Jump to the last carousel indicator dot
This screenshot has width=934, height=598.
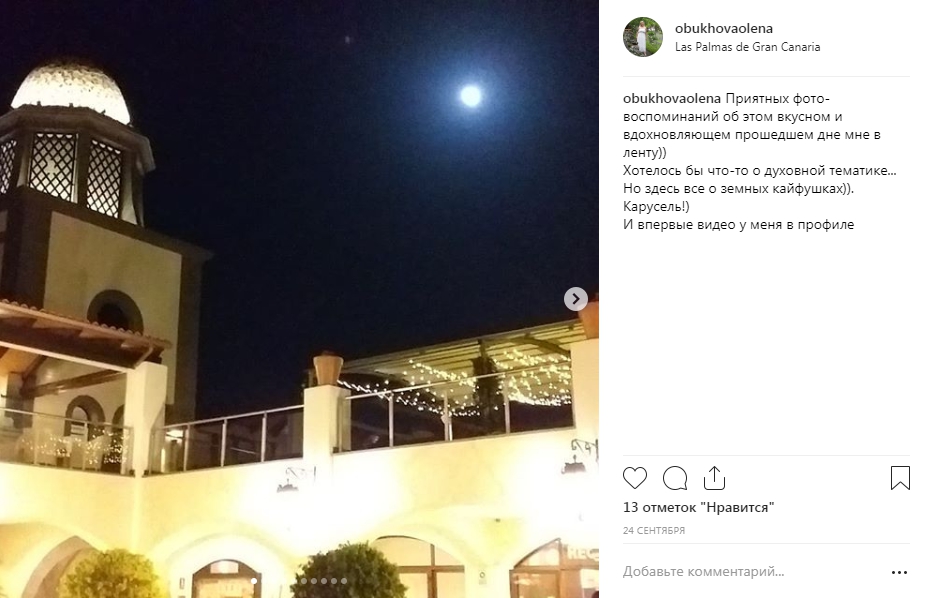344,581
